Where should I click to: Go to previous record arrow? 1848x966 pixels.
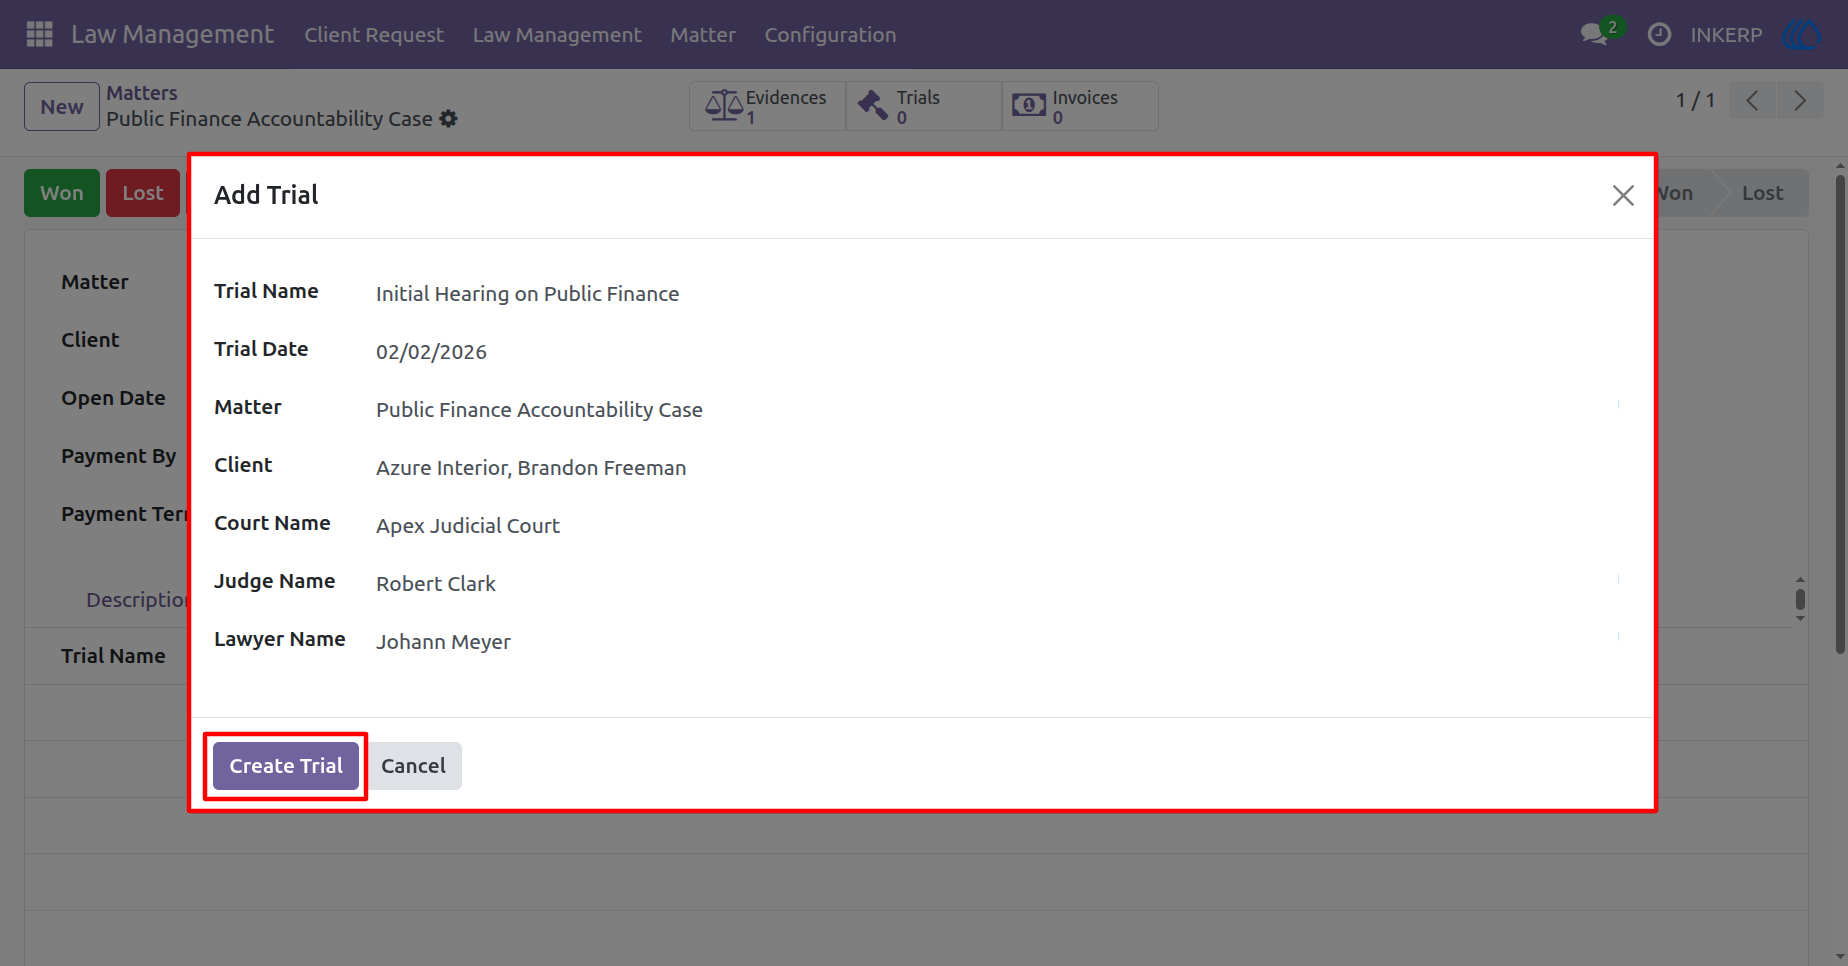[x=1752, y=100]
